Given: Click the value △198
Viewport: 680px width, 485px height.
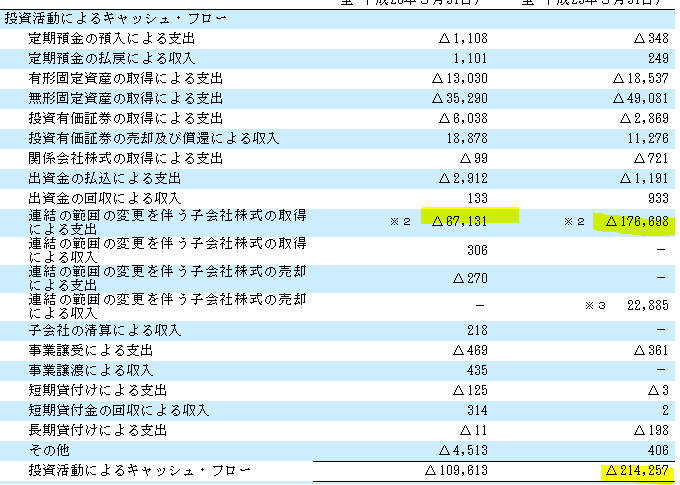Looking at the screenshot, I should point(651,430).
